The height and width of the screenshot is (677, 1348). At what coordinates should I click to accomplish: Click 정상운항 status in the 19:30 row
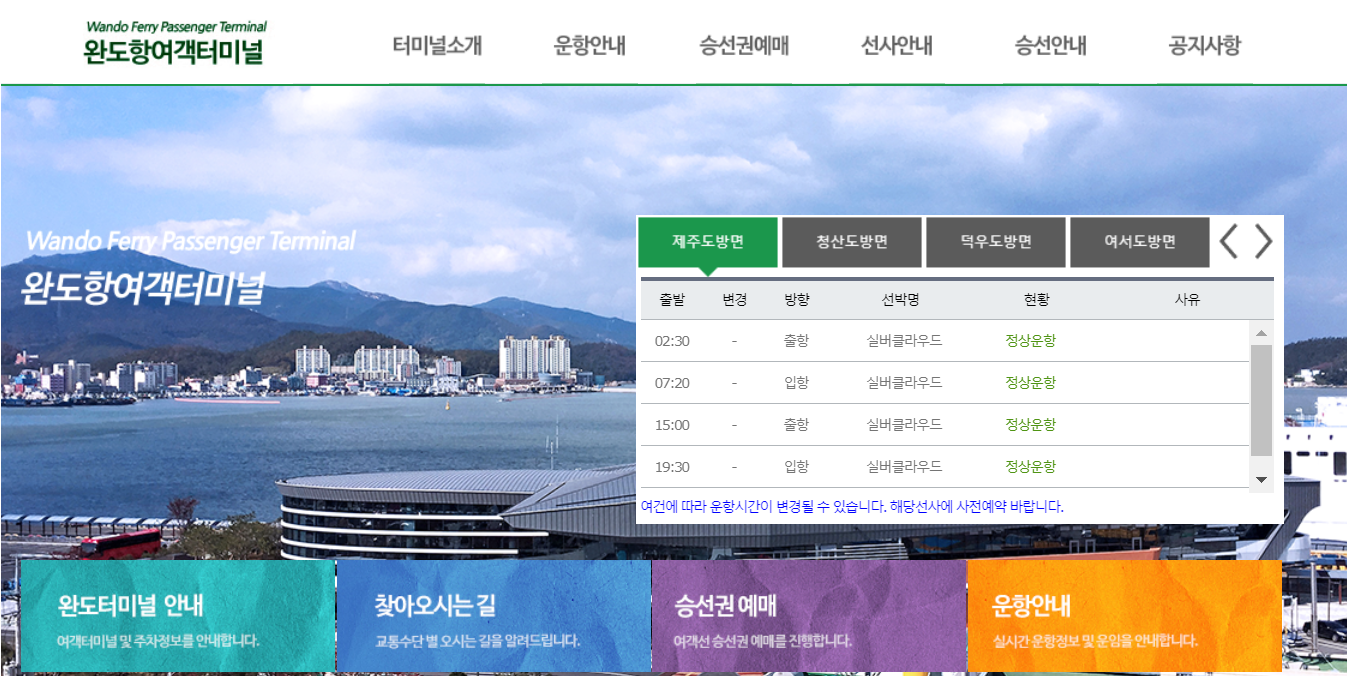[x=1030, y=467]
